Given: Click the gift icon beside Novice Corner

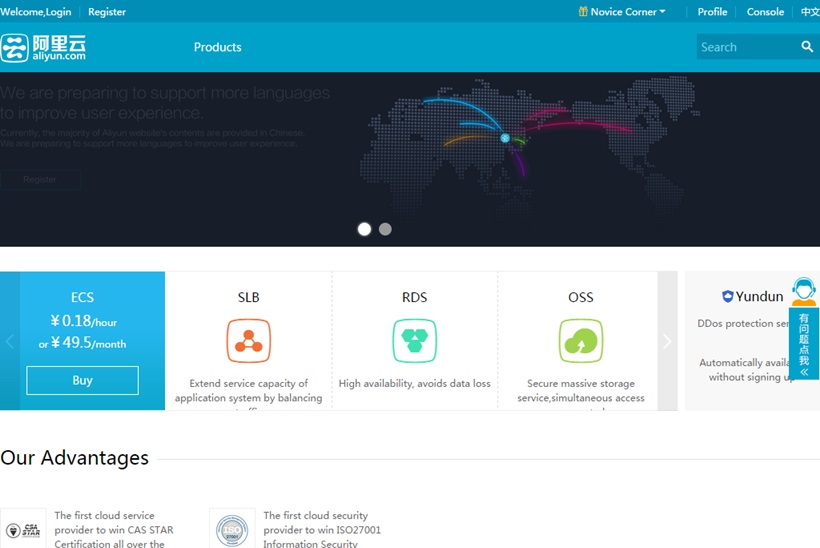Looking at the screenshot, I should click(583, 12).
